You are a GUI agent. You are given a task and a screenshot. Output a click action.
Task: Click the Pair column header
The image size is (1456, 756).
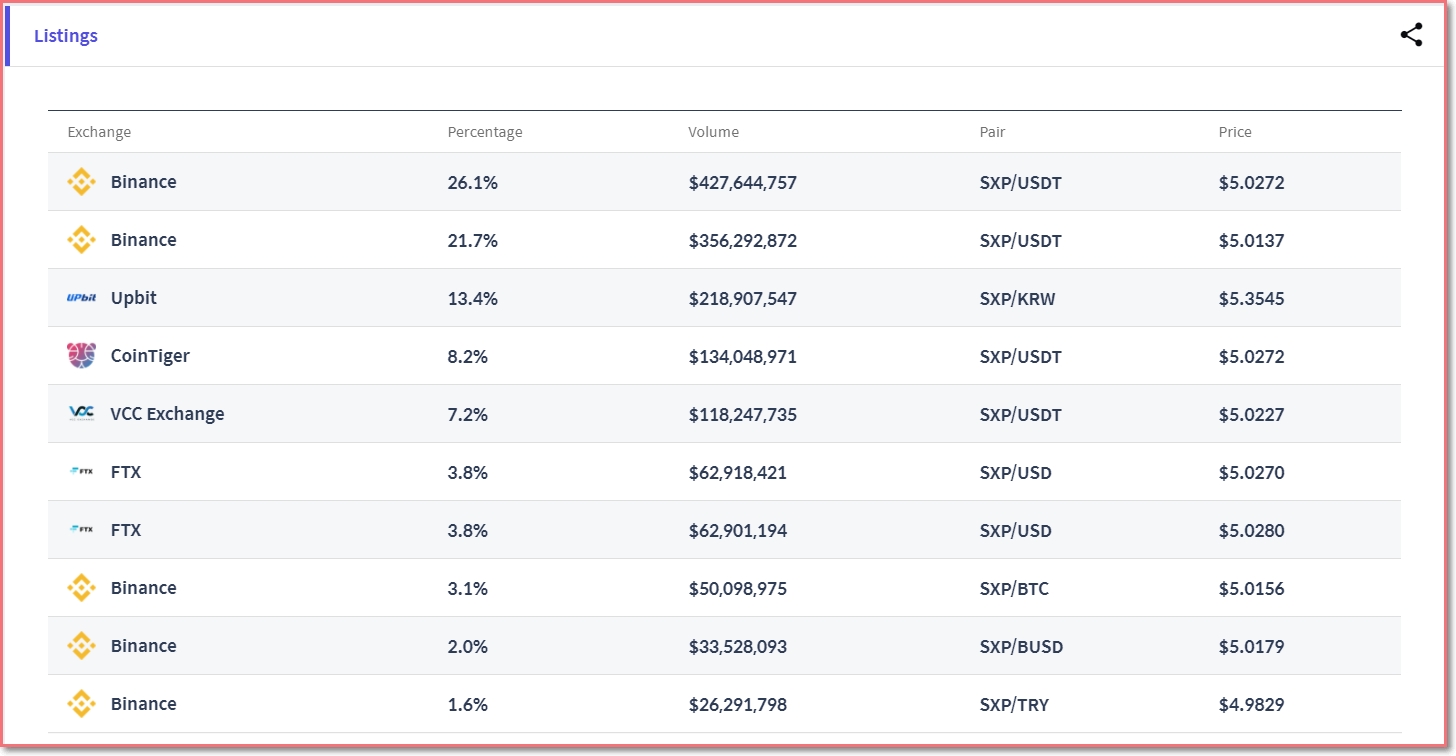pos(992,132)
